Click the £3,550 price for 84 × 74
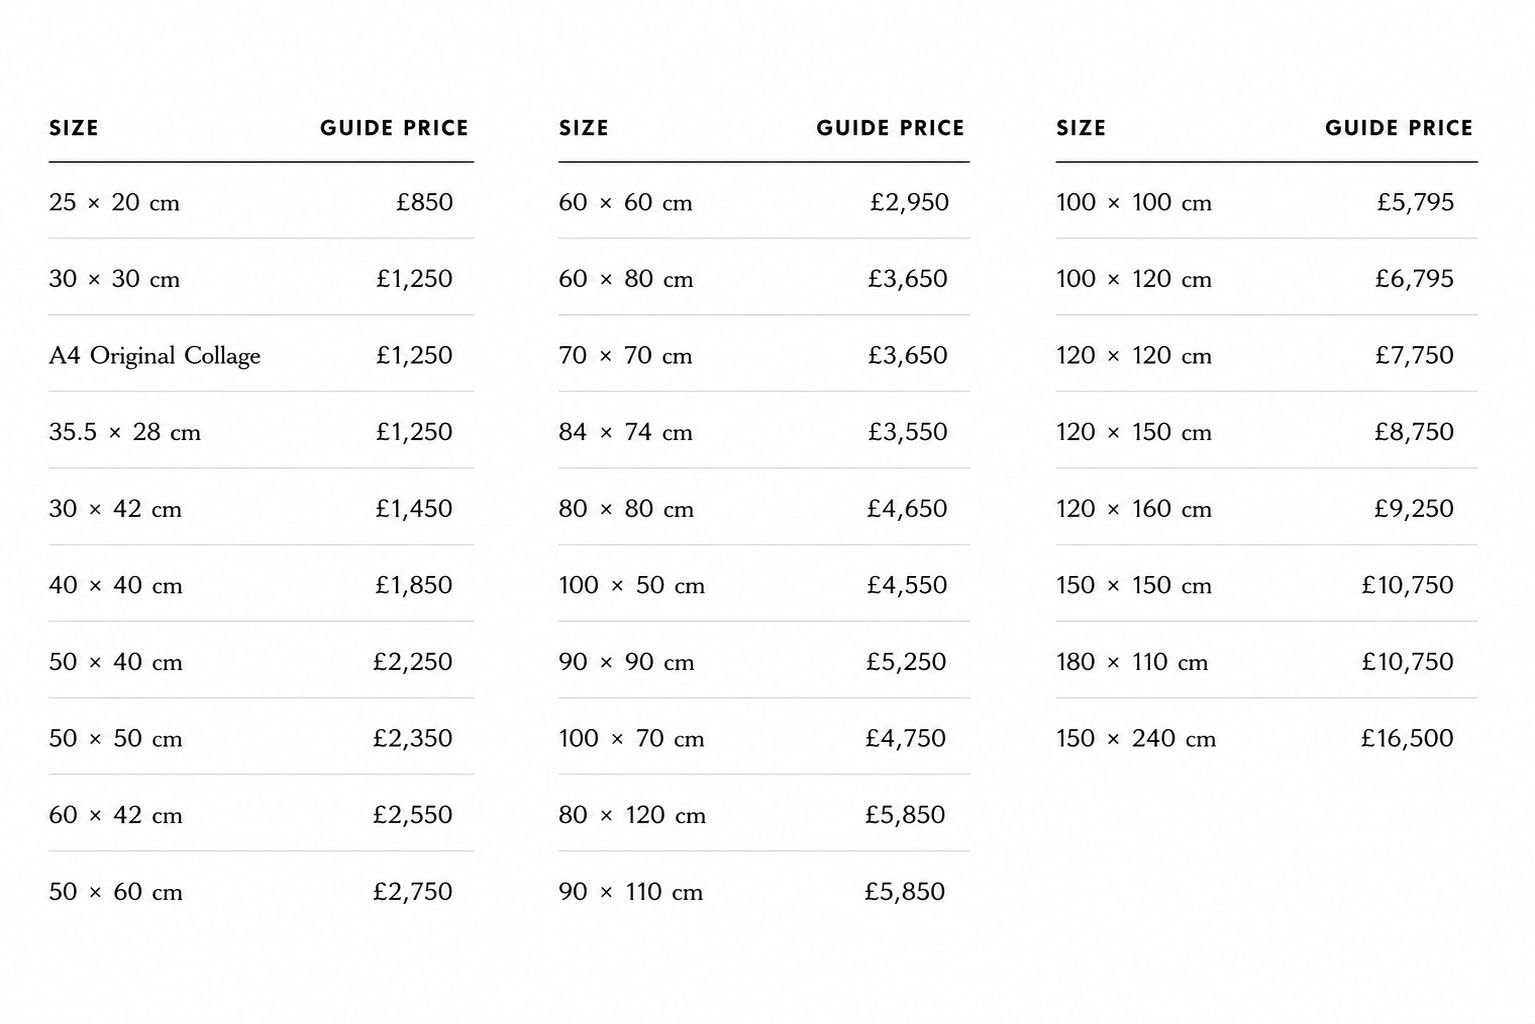Viewport: 1535px width, 1024px height. click(x=907, y=432)
